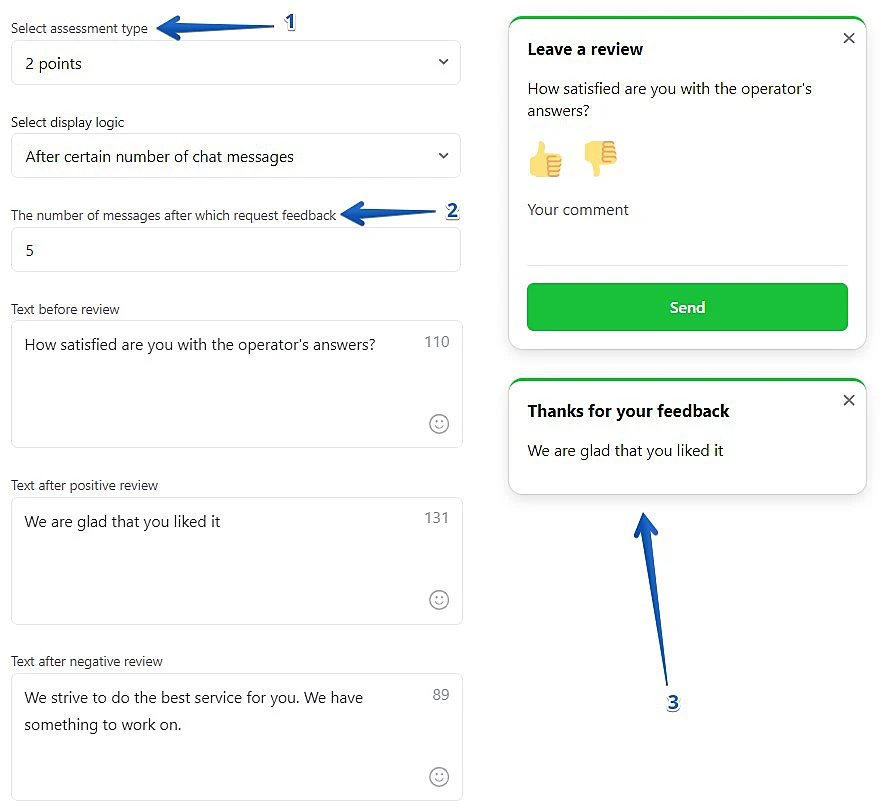The image size is (895, 810).
Task: Click the Select display logic label
Action: click(x=68, y=122)
